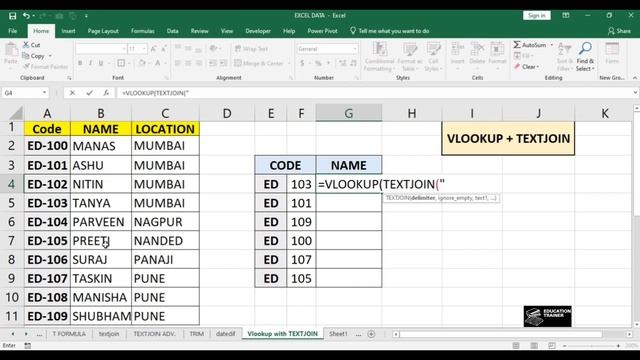
Task: Click the Fill Color bucket icon
Action: (x=142, y=63)
